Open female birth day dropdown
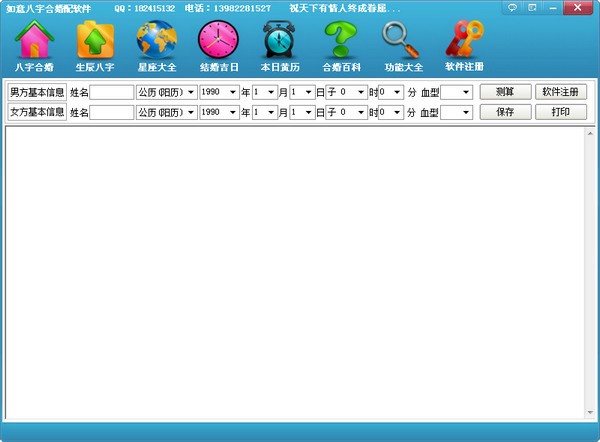600x442 pixels. (302, 113)
